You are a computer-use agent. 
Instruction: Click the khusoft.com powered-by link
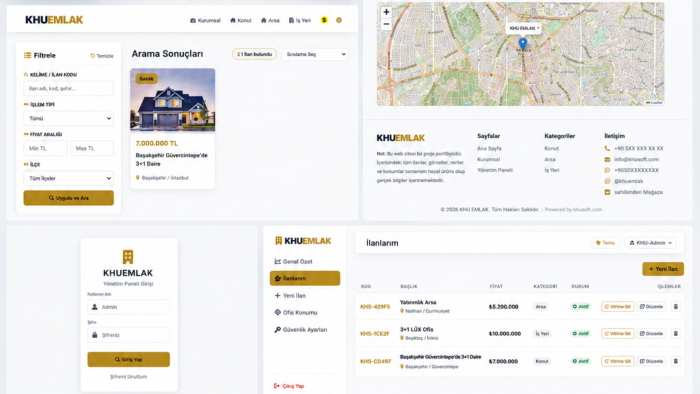[x=588, y=209]
